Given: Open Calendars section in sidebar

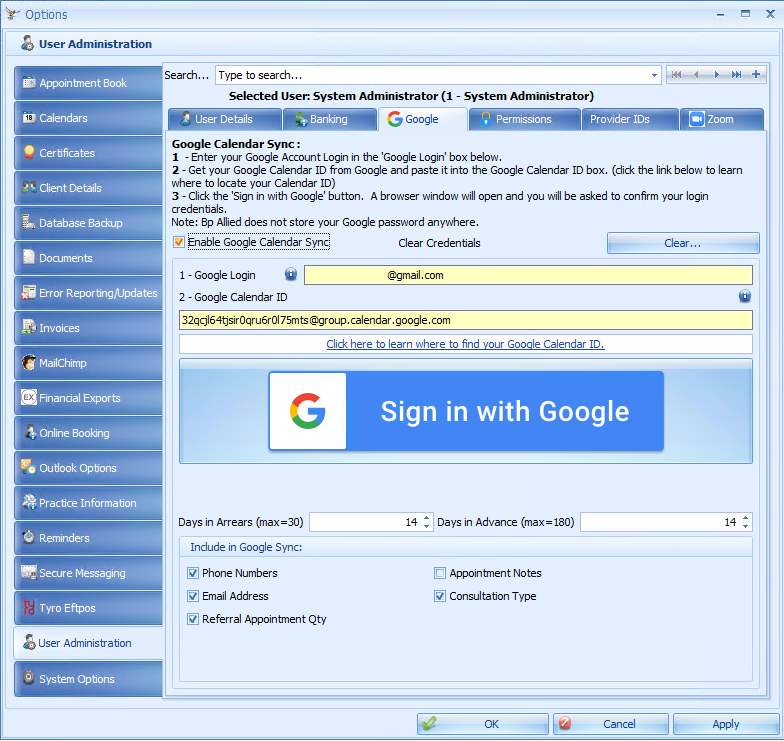Looking at the screenshot, I should (x=88, y=118).
